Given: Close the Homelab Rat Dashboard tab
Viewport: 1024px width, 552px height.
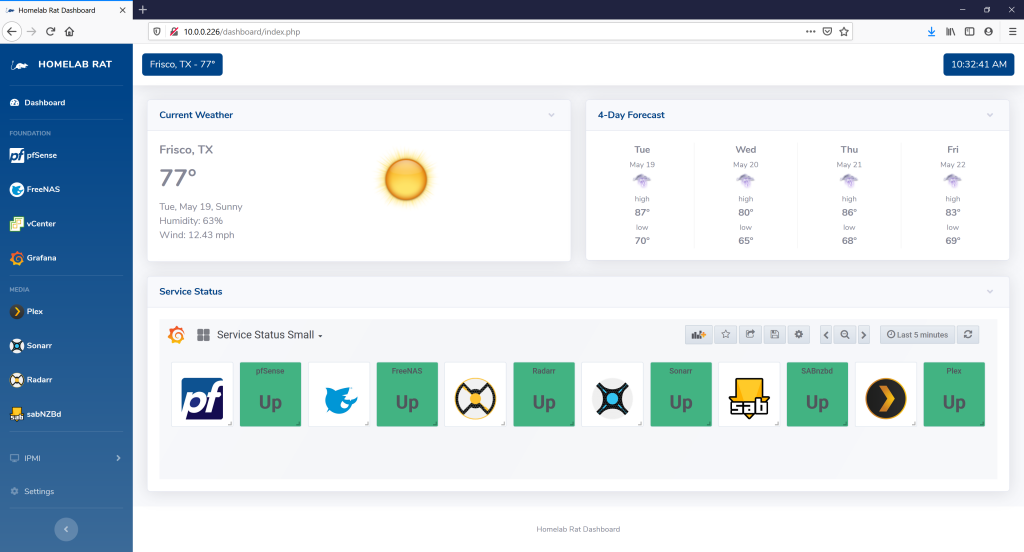Looking at the screenshot, I should 122,10.
